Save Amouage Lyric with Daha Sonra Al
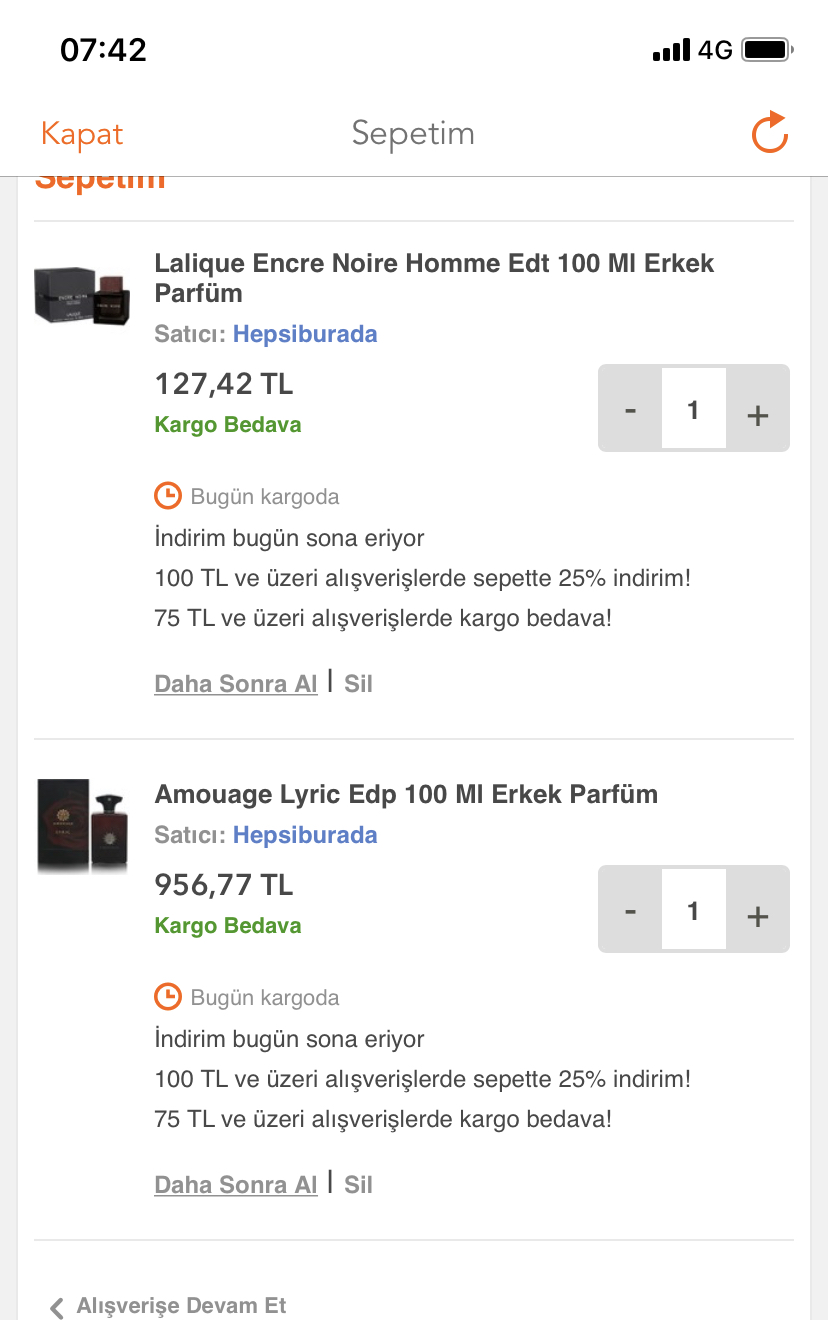Screen dimensions: 828x1320 236,1185
